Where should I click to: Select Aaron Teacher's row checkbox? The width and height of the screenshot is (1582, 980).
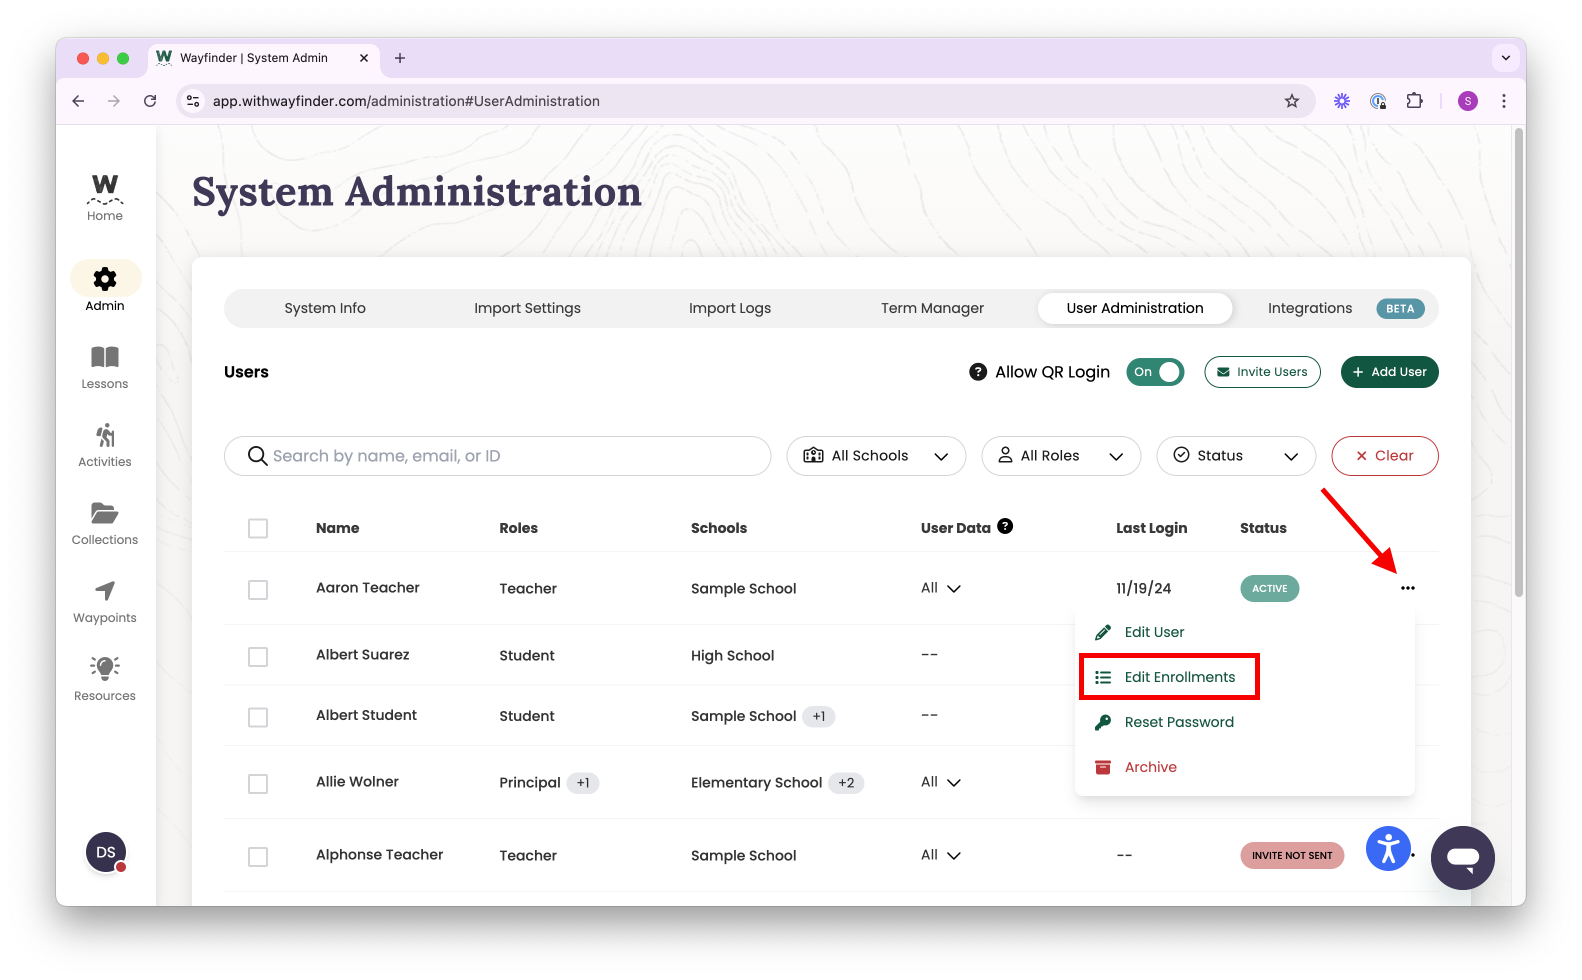[258, 590]
